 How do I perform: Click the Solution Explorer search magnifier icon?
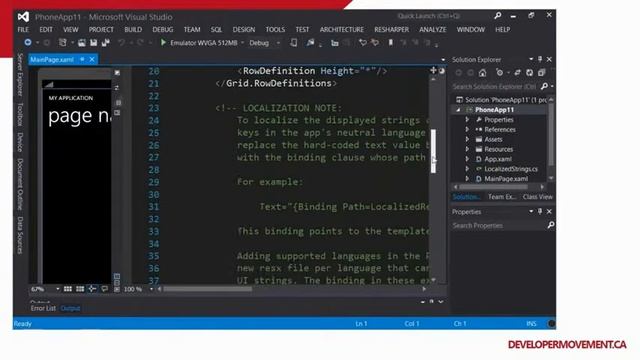point(544,87)
